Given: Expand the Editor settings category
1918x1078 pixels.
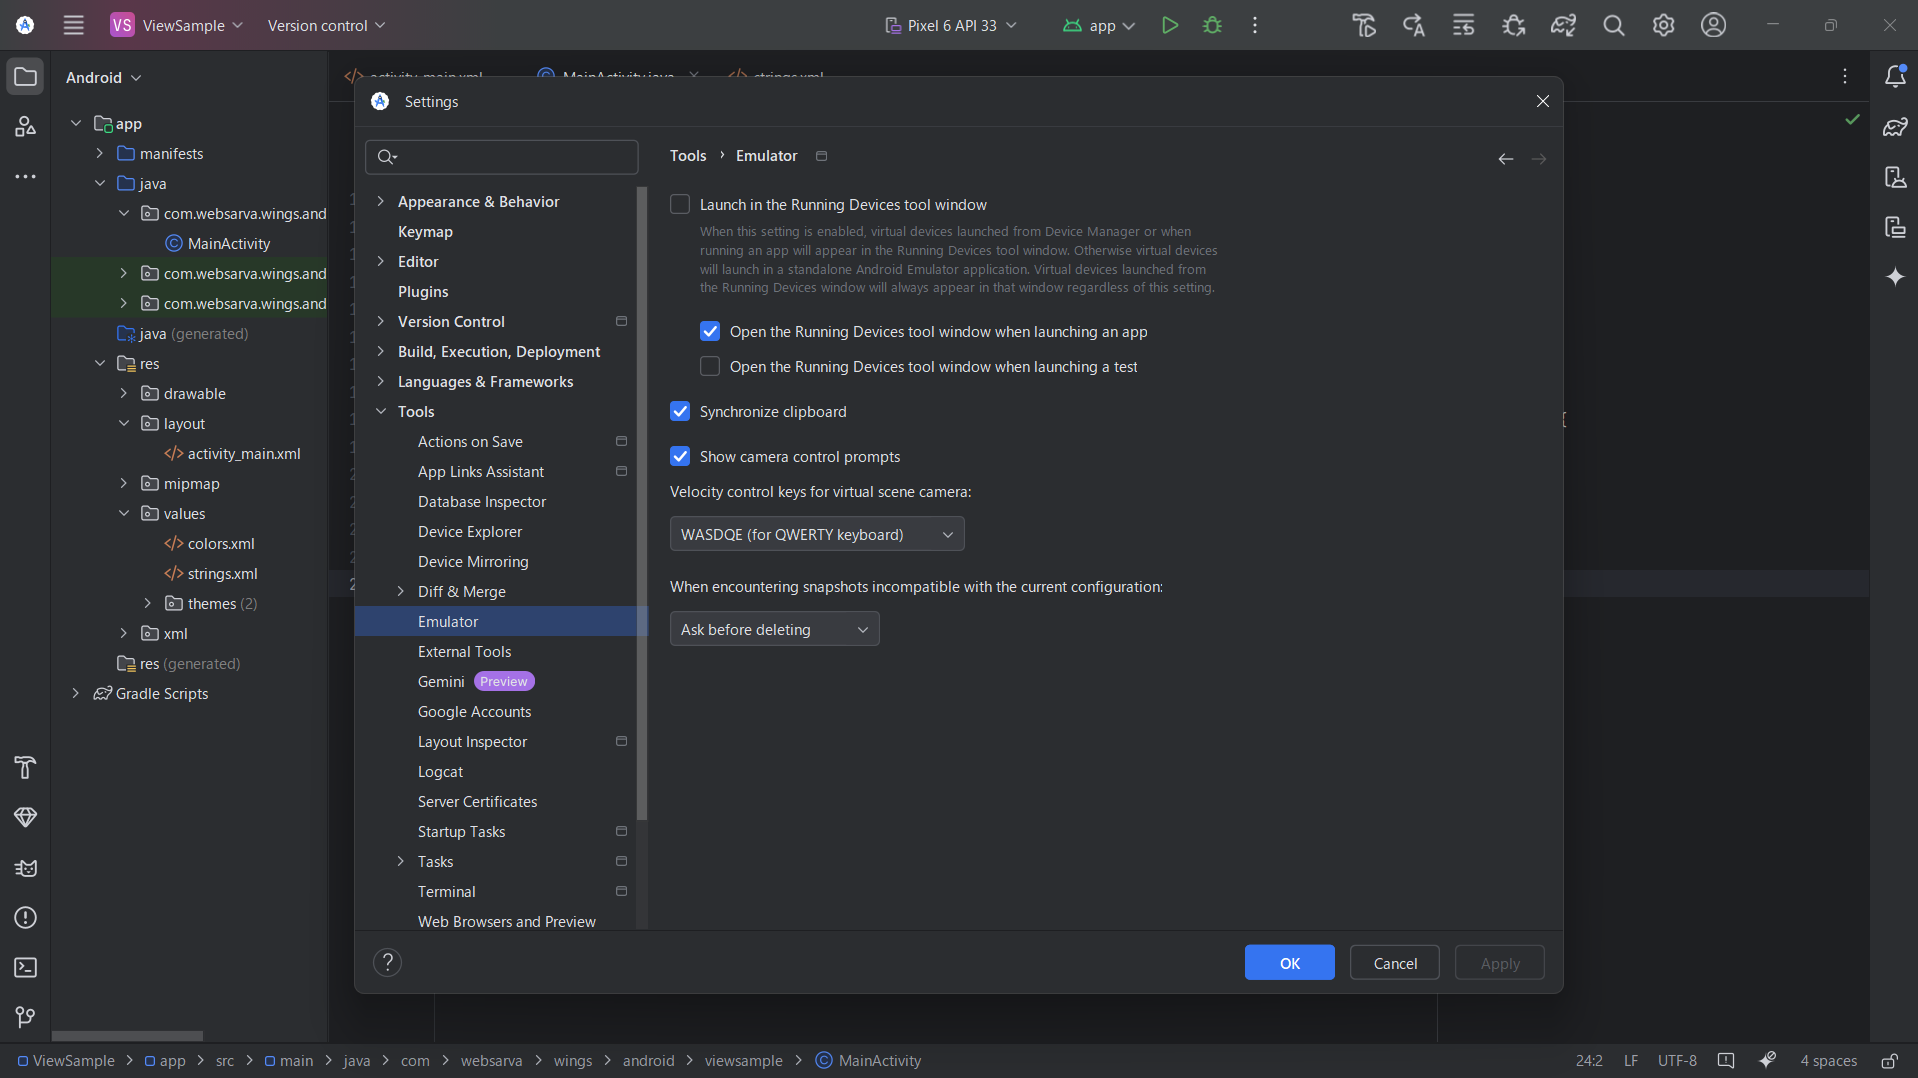Looking at the screenshot, I should (380, 261).
